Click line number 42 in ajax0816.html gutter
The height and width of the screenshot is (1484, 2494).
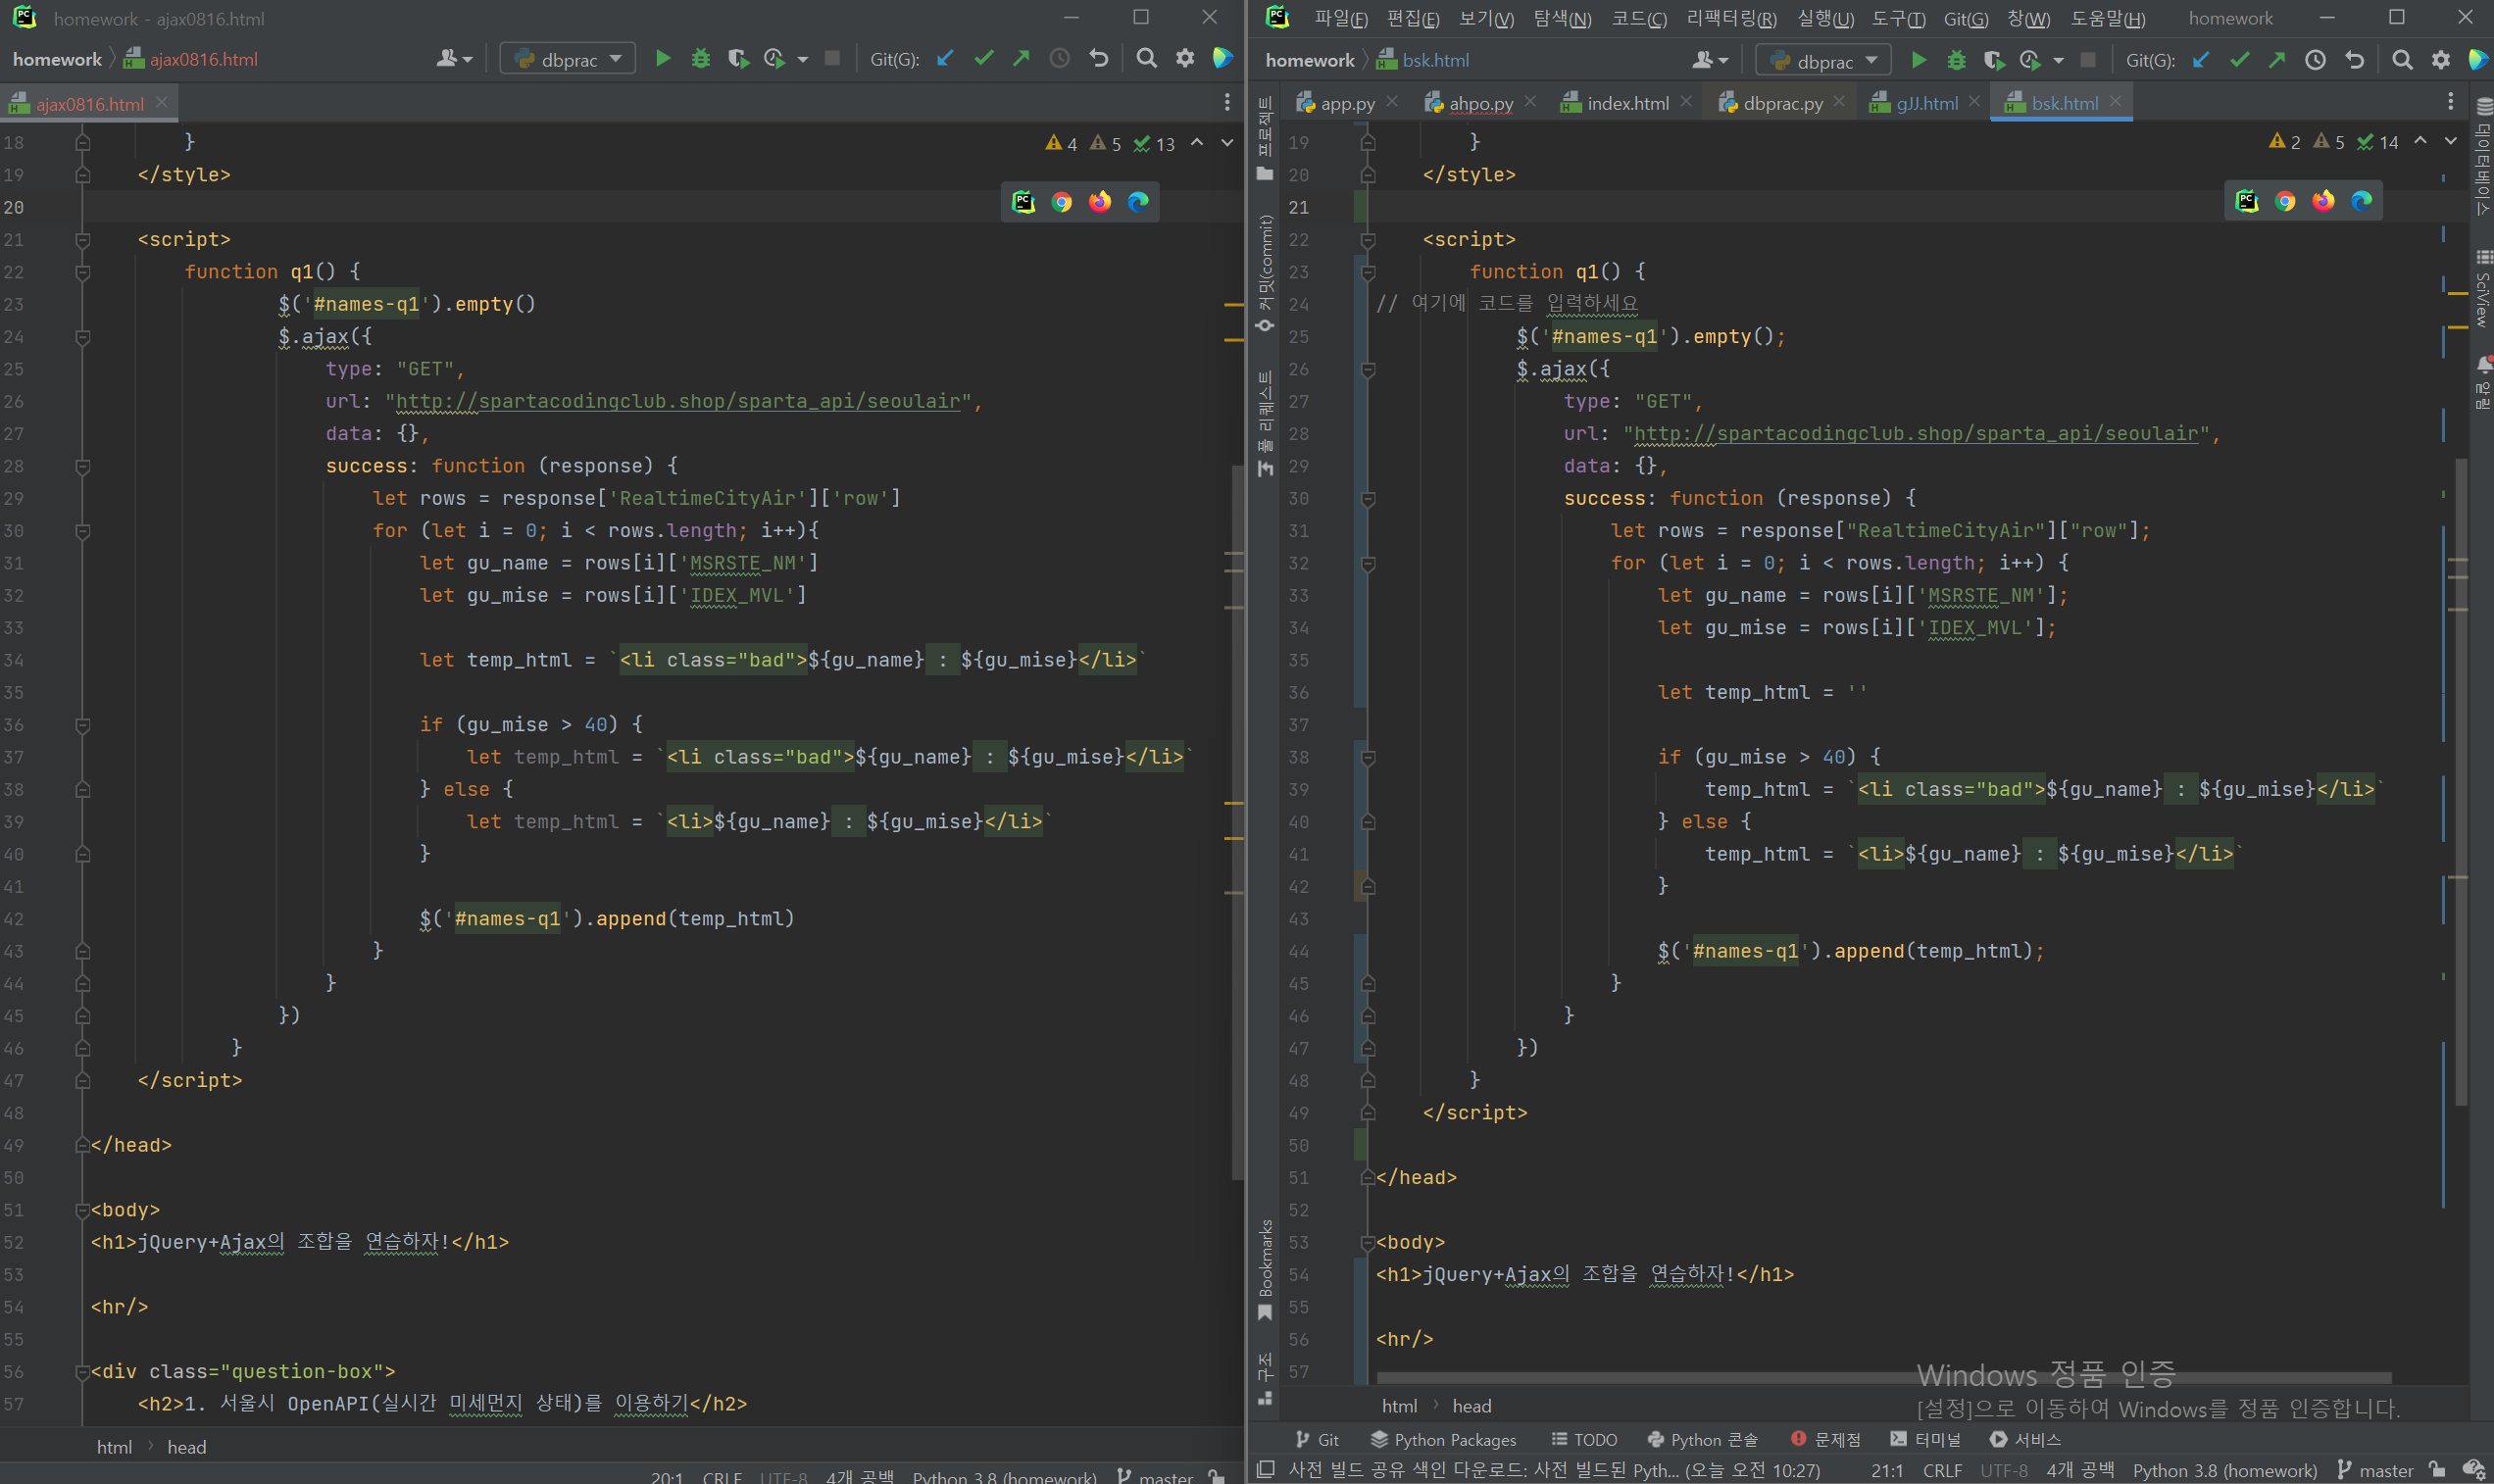pyautogui.click(x=14, y=919)
